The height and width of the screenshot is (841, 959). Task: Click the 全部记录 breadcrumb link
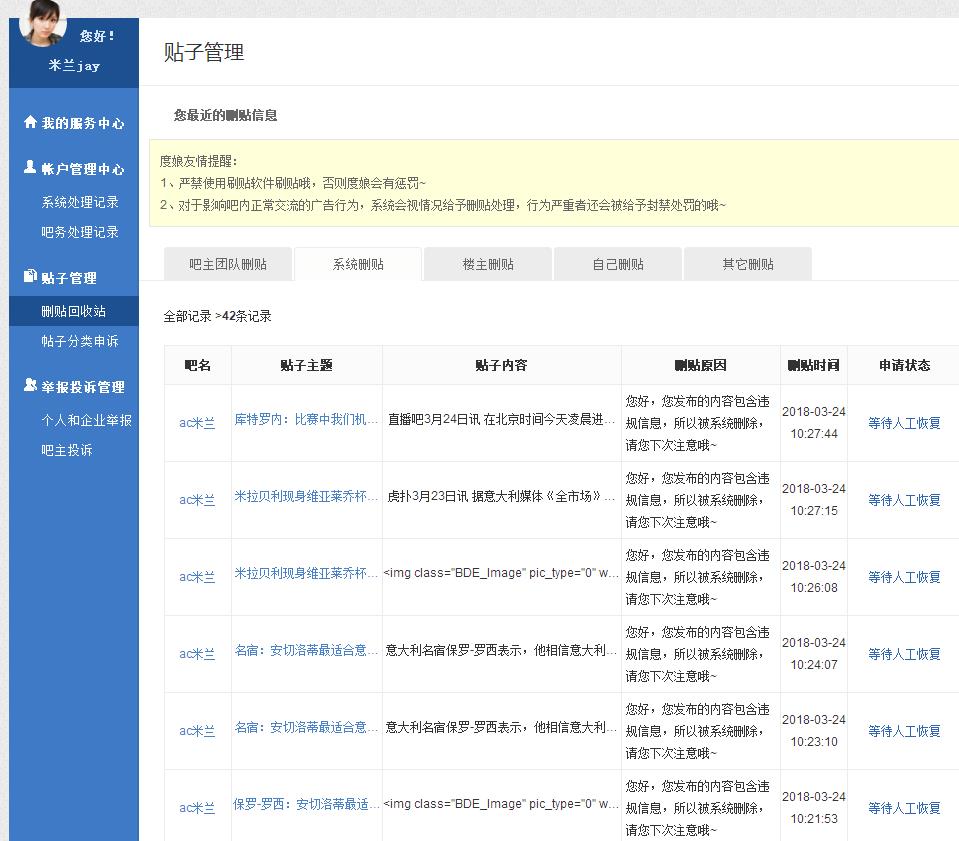pos(187,316)
